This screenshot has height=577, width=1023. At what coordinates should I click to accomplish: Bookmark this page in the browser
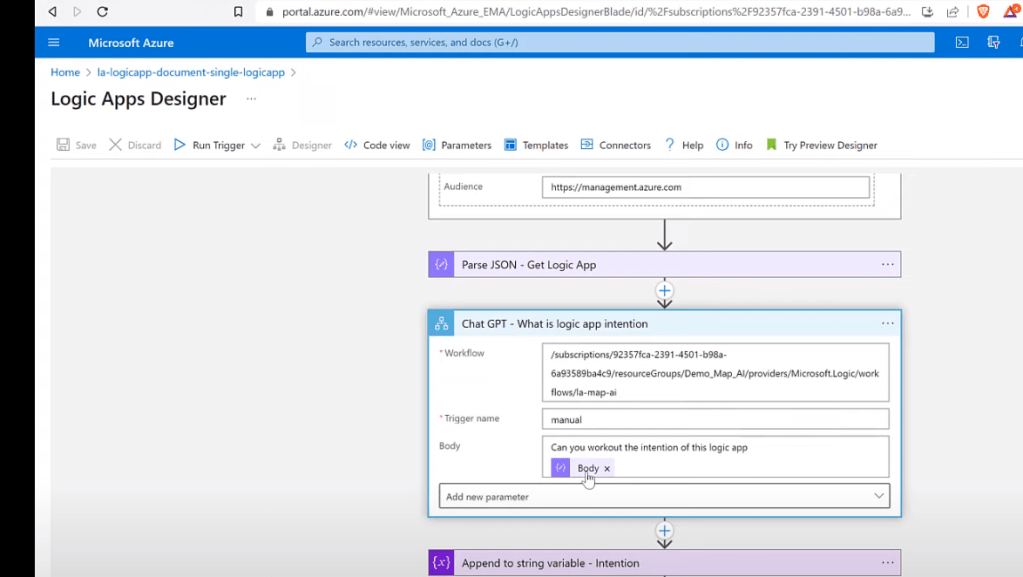tap(238, 12)
